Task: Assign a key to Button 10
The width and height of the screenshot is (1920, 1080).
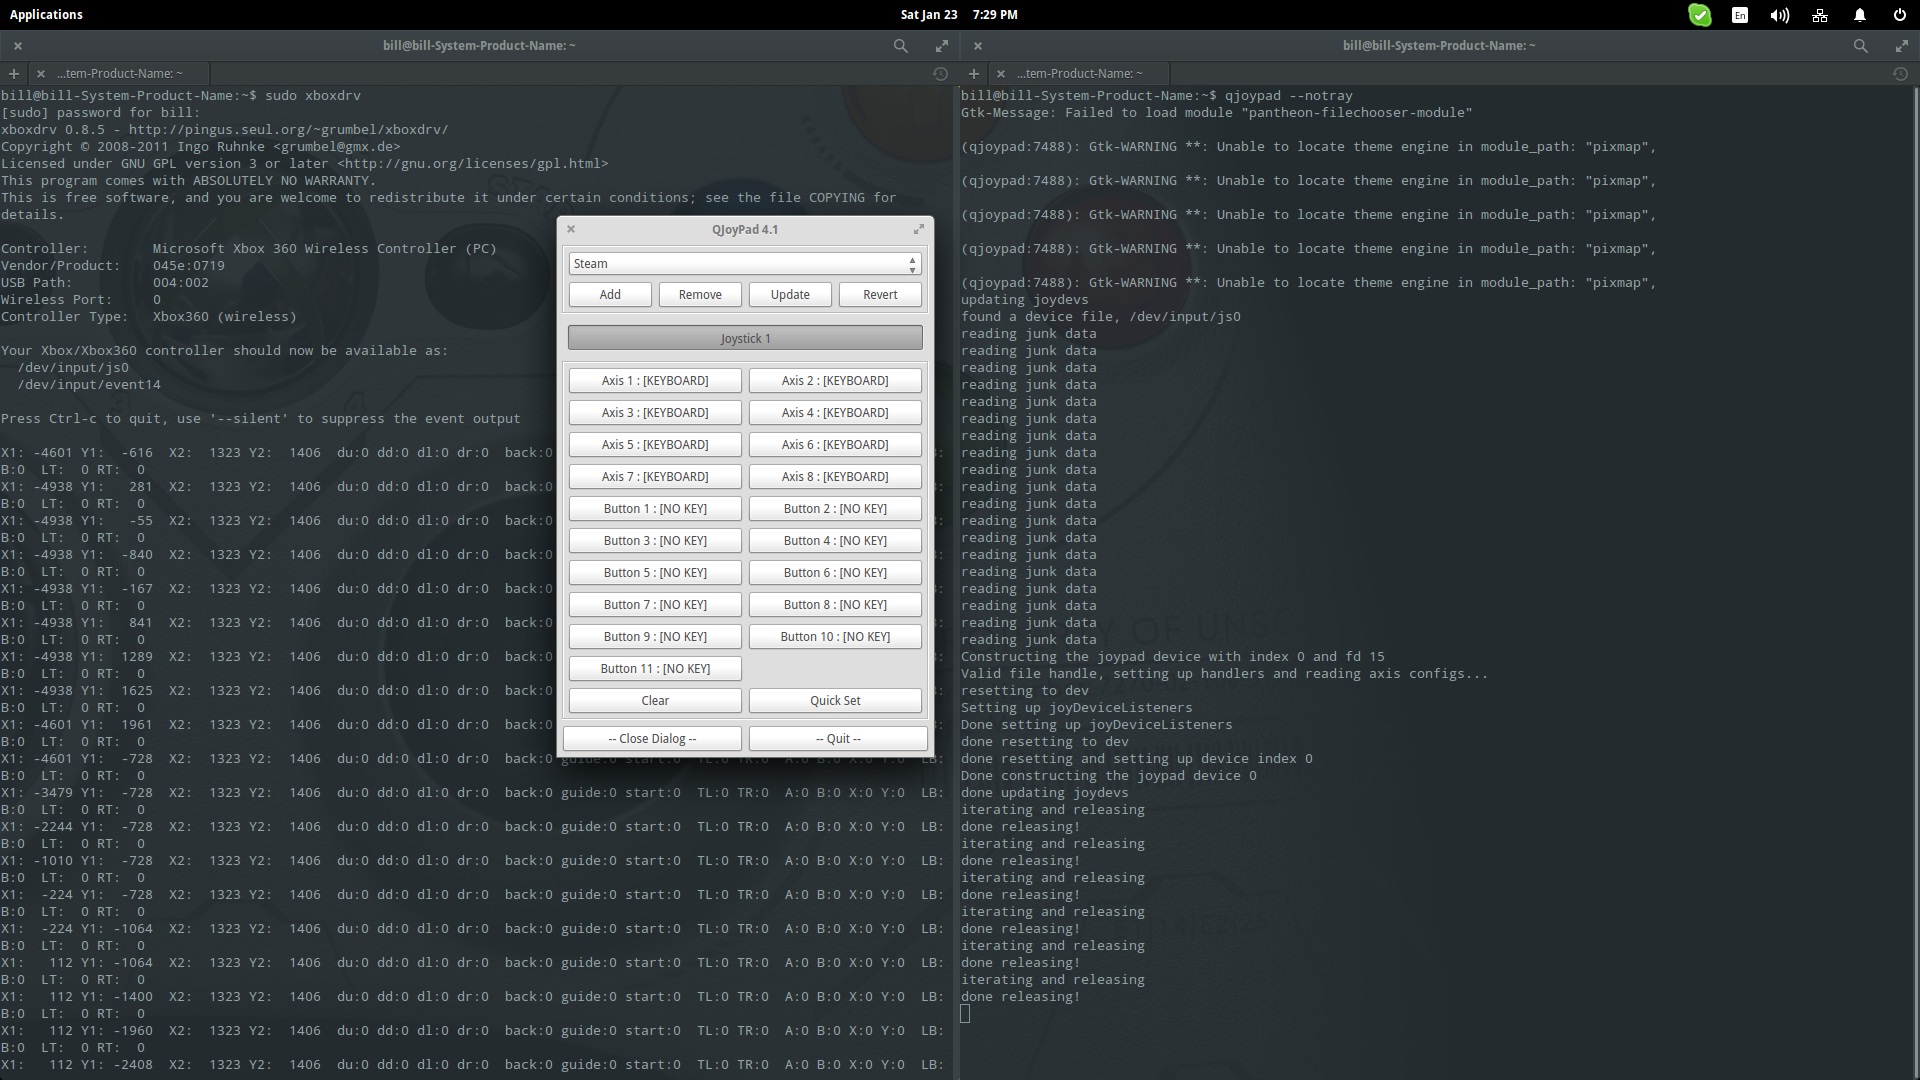Action: pos(835,637)
